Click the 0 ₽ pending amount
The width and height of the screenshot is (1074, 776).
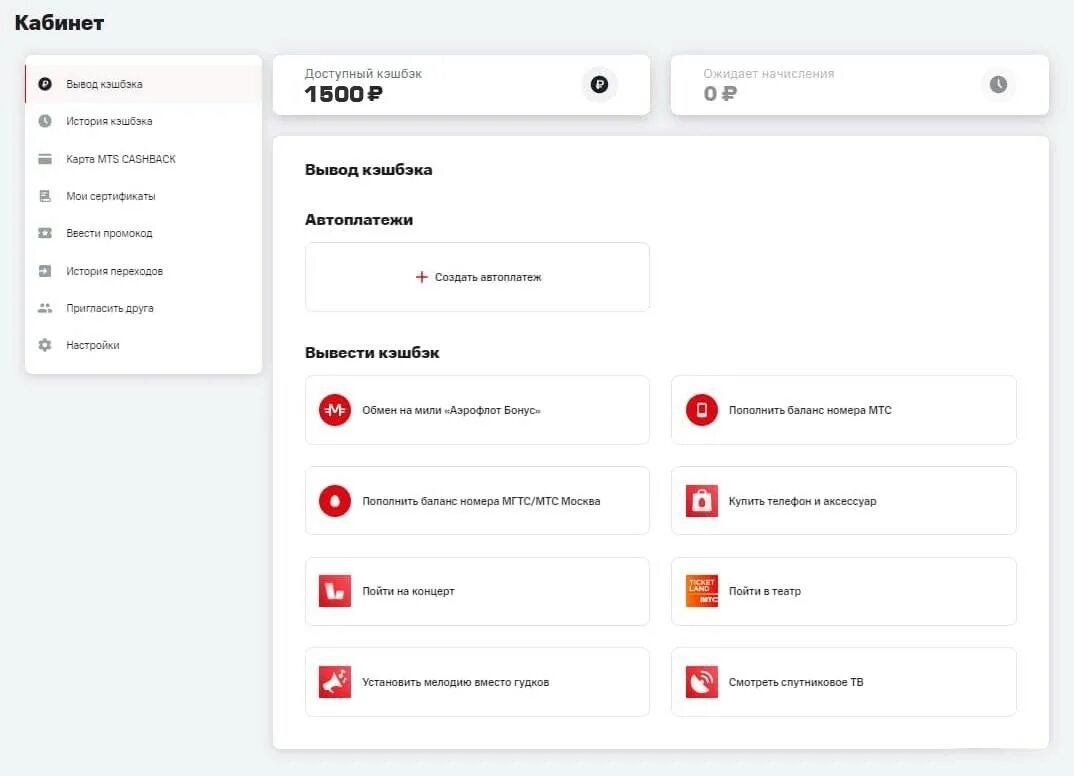coord(720,94)
